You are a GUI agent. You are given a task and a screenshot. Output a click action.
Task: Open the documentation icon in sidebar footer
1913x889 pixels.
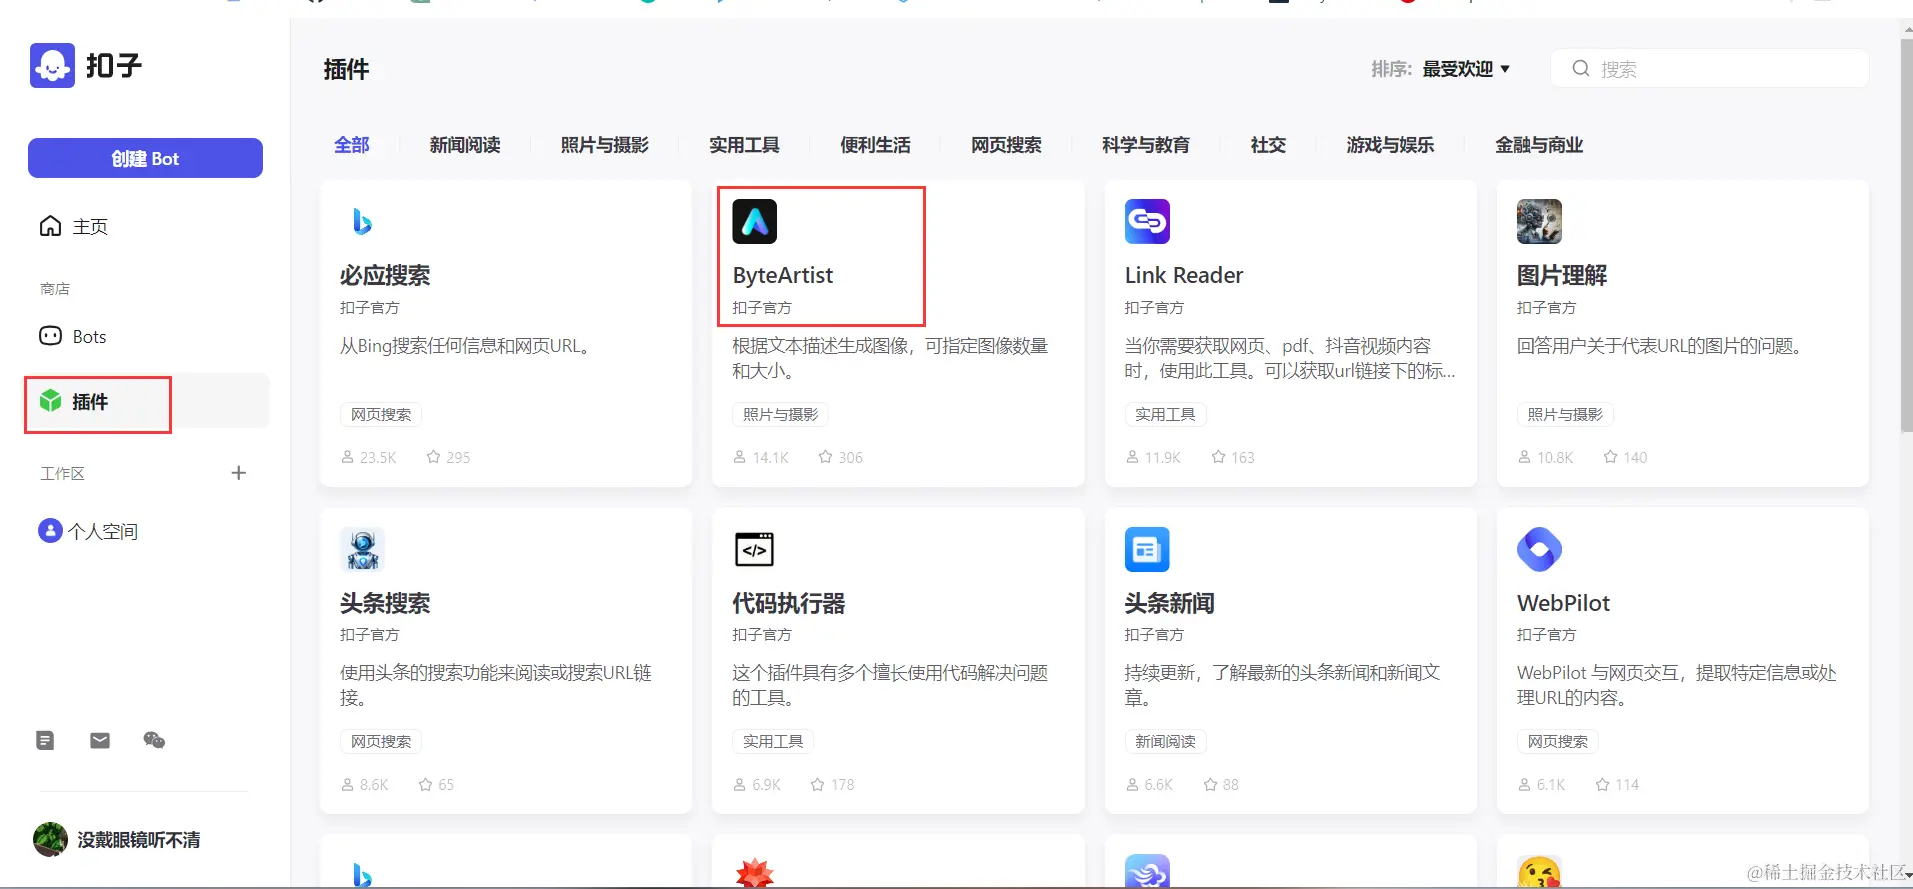[45, 740]
